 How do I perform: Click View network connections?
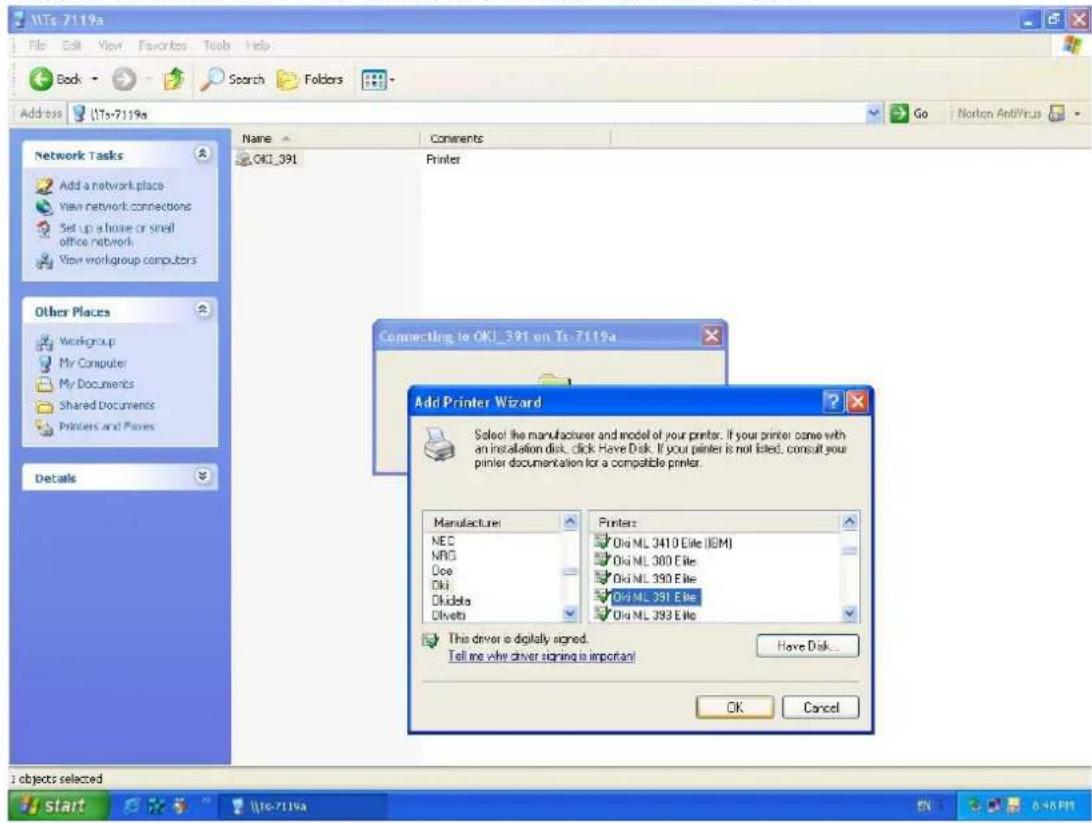[125, 207]
